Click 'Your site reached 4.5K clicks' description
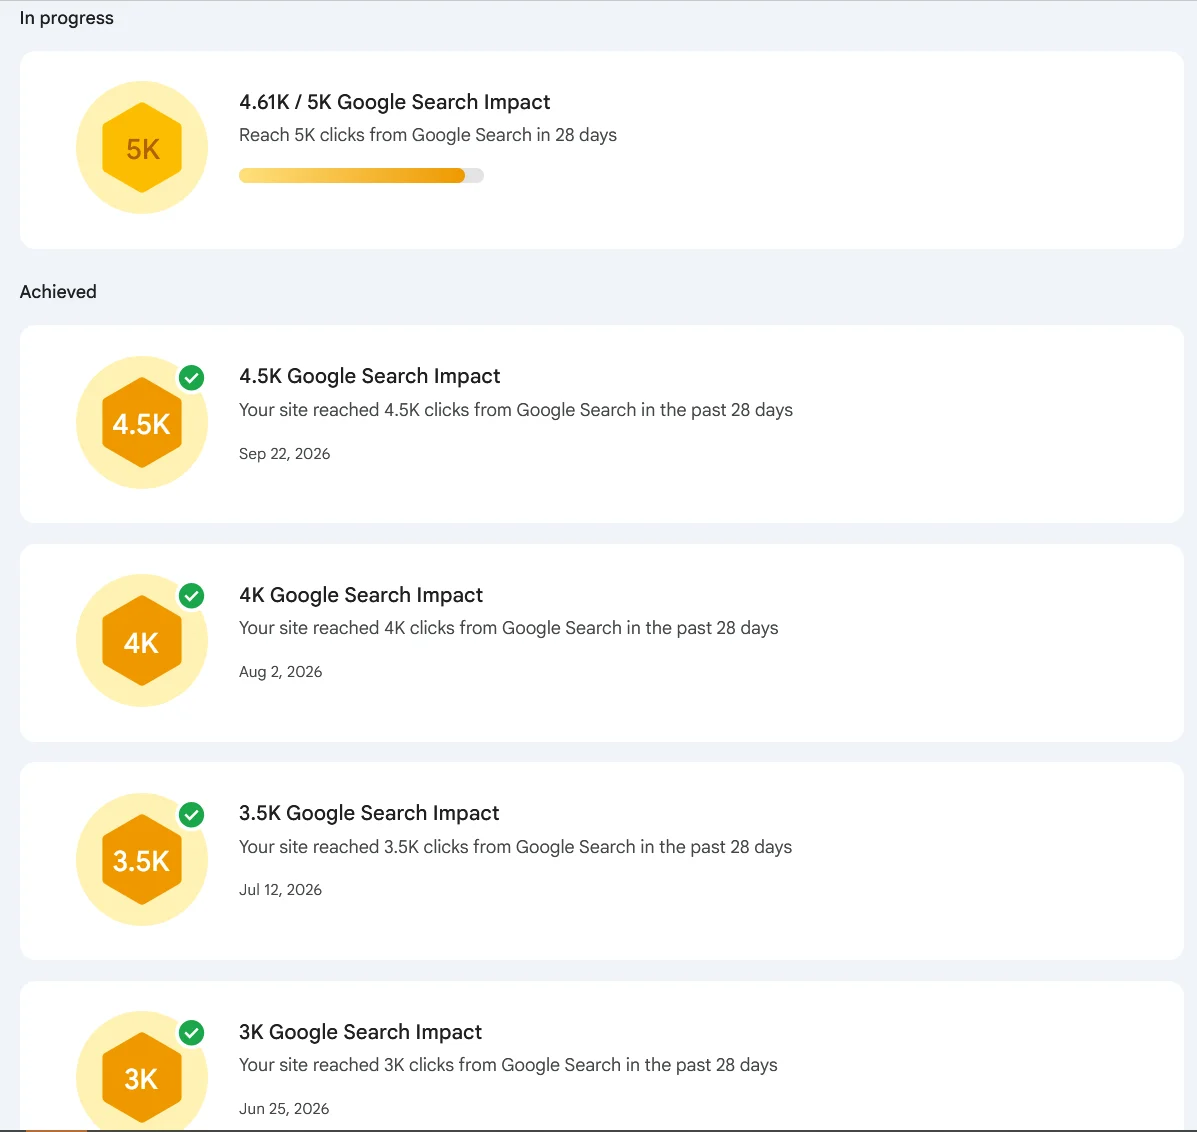The height and width of the screenshot is (1132, 1197). (516, 410)
